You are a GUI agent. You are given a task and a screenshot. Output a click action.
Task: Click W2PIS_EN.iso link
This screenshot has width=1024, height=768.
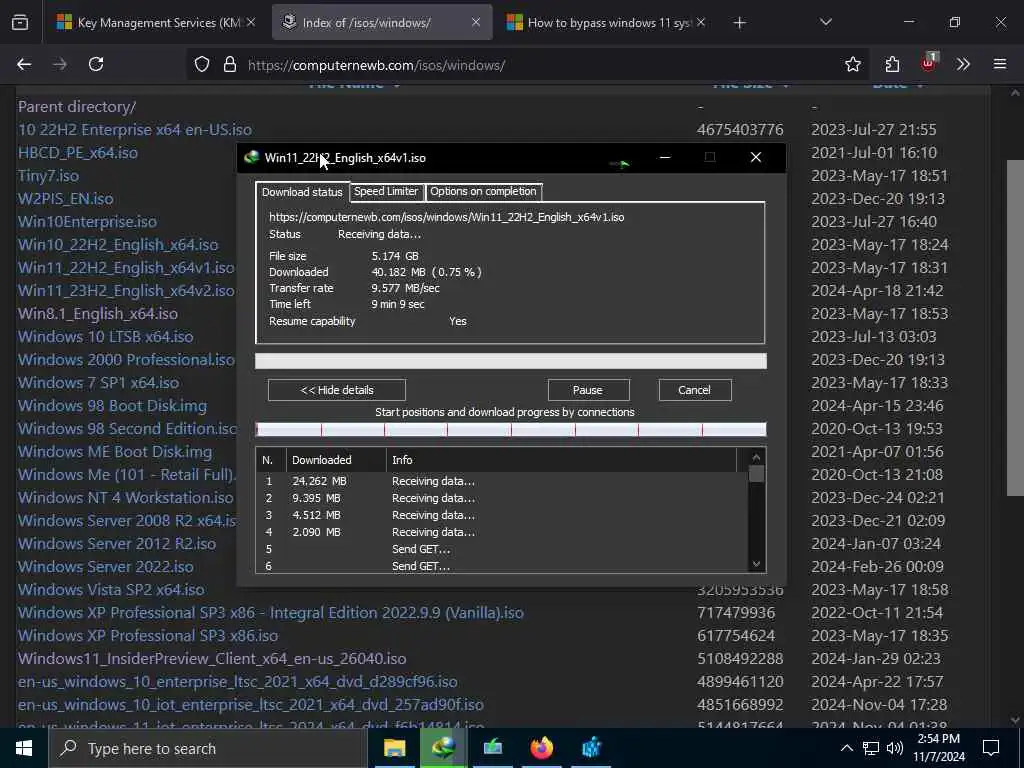tap(65, 199)
